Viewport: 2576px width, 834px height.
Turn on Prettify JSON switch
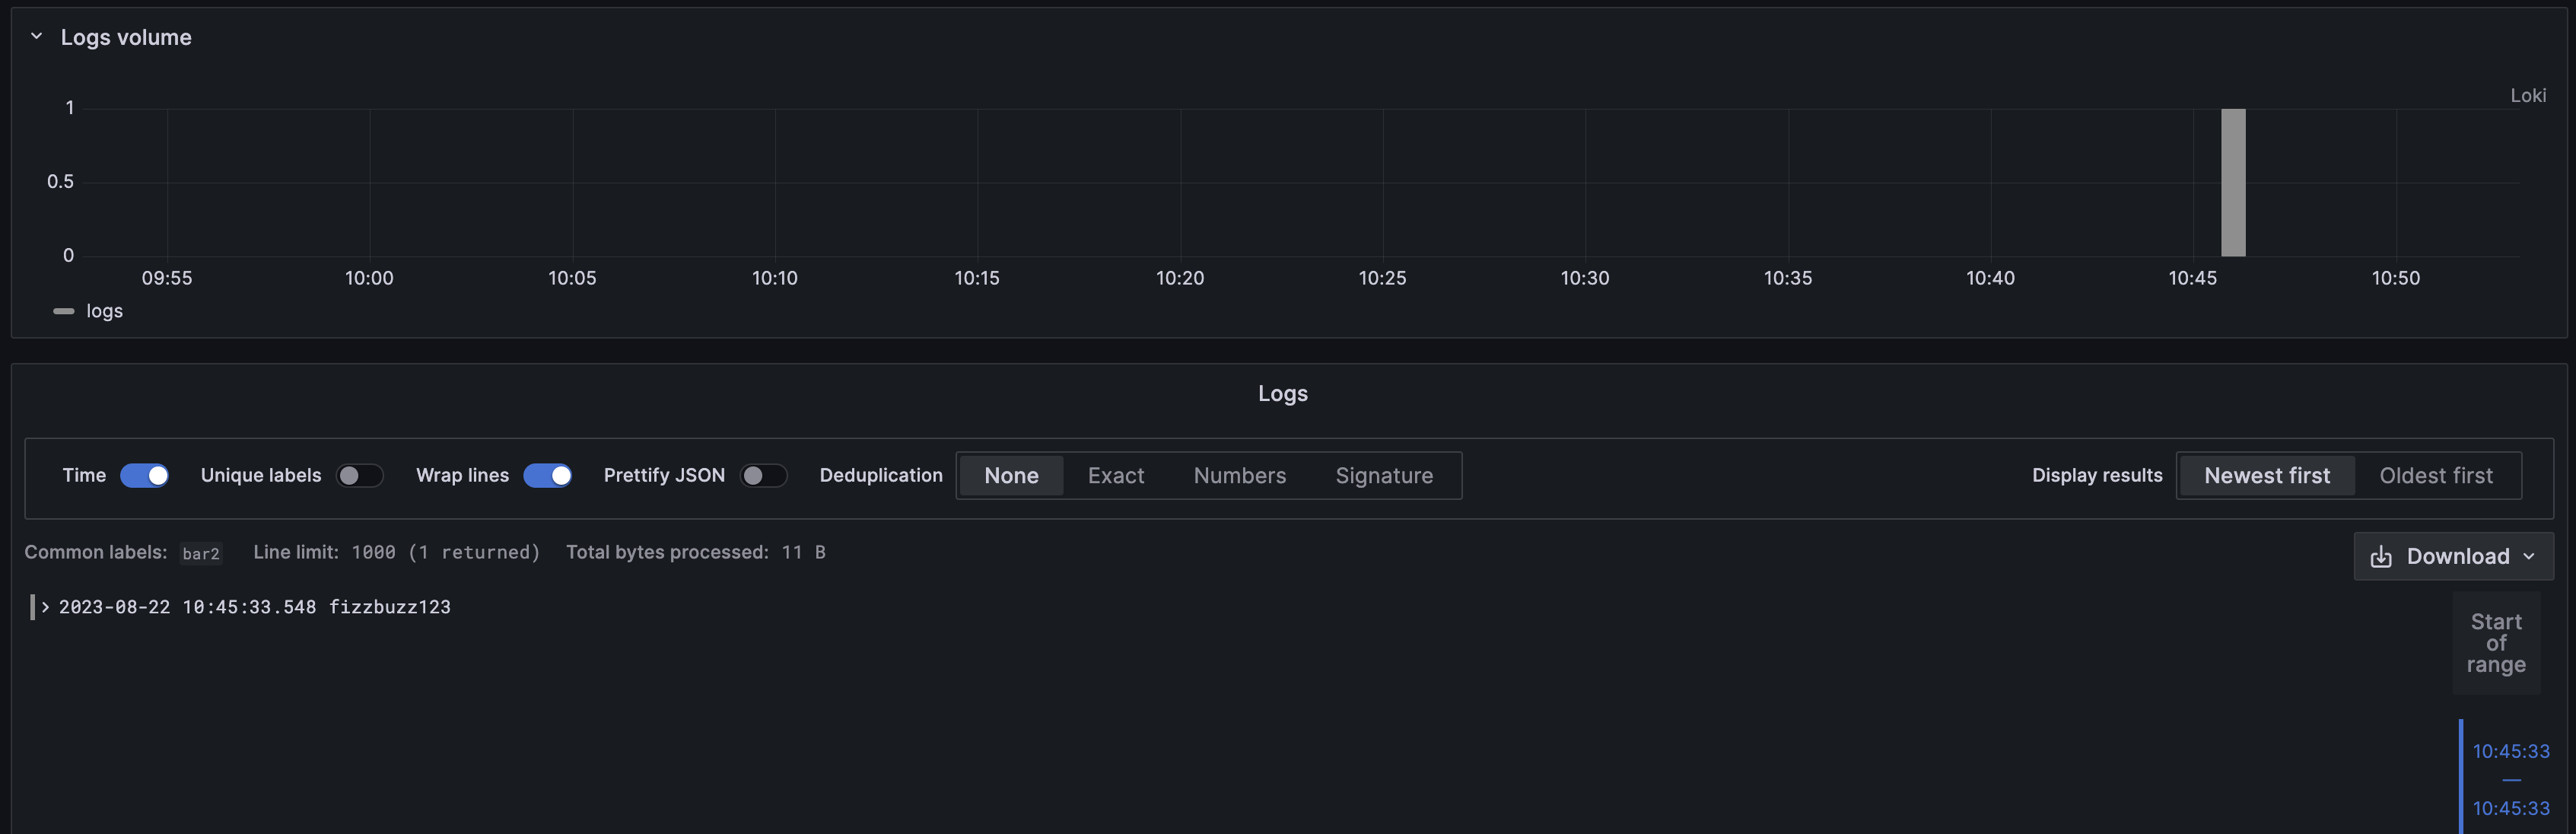(x=763, y=475)
